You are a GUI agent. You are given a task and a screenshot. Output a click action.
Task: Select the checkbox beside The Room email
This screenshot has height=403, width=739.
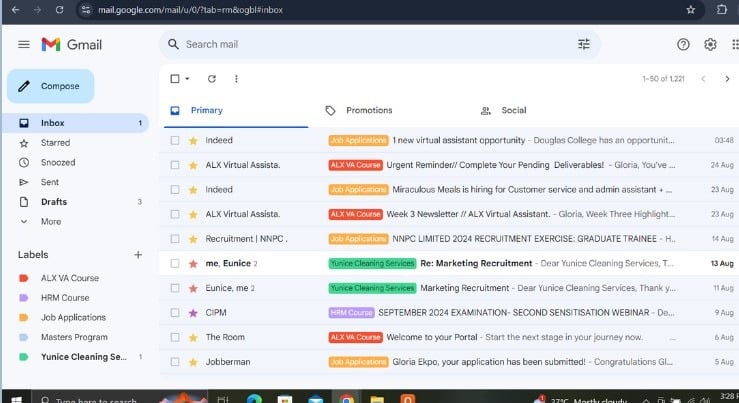coord(175,337)
